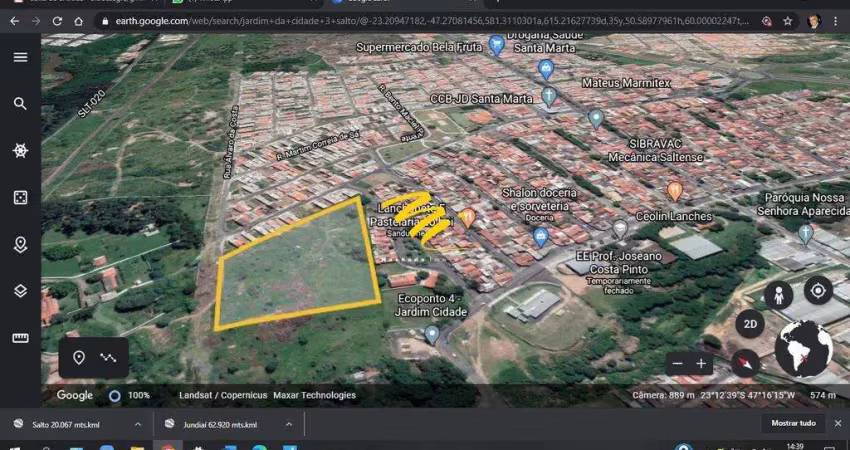Click the EE Prof. Joseano Costa Pinto school marker
The width and height of the screenshot is (850, 450).
click(x=620, y=229)
